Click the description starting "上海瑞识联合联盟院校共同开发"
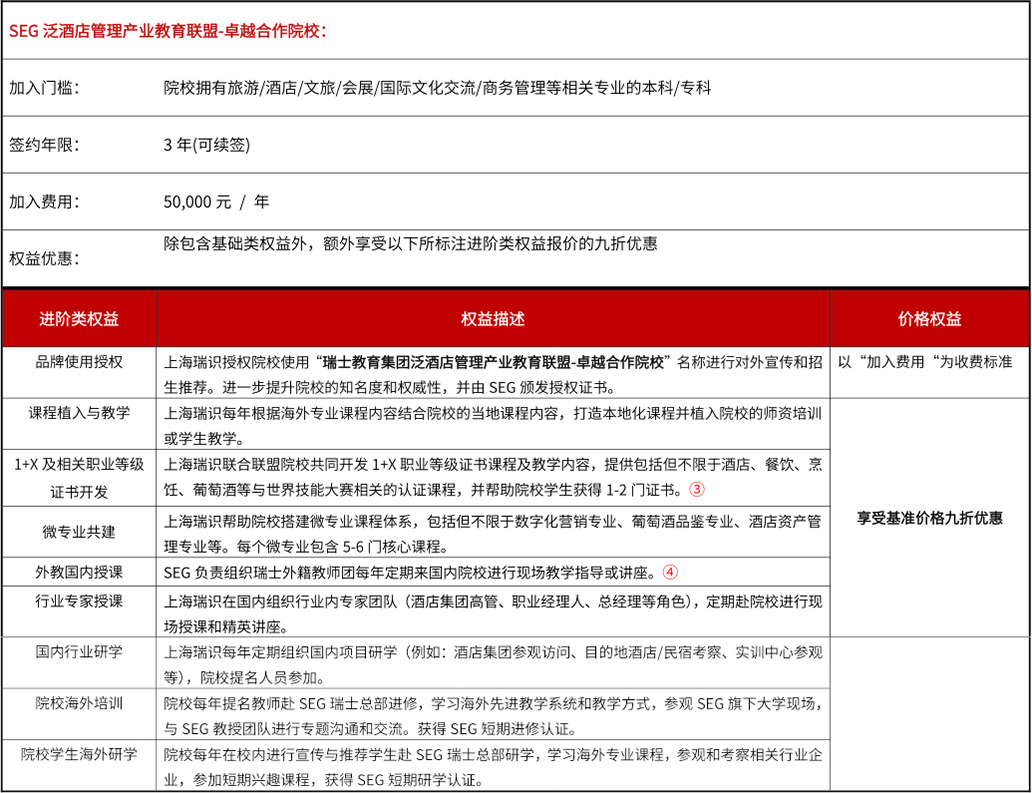The height and width of the screenshot is (793, 1032). point(493,477)
